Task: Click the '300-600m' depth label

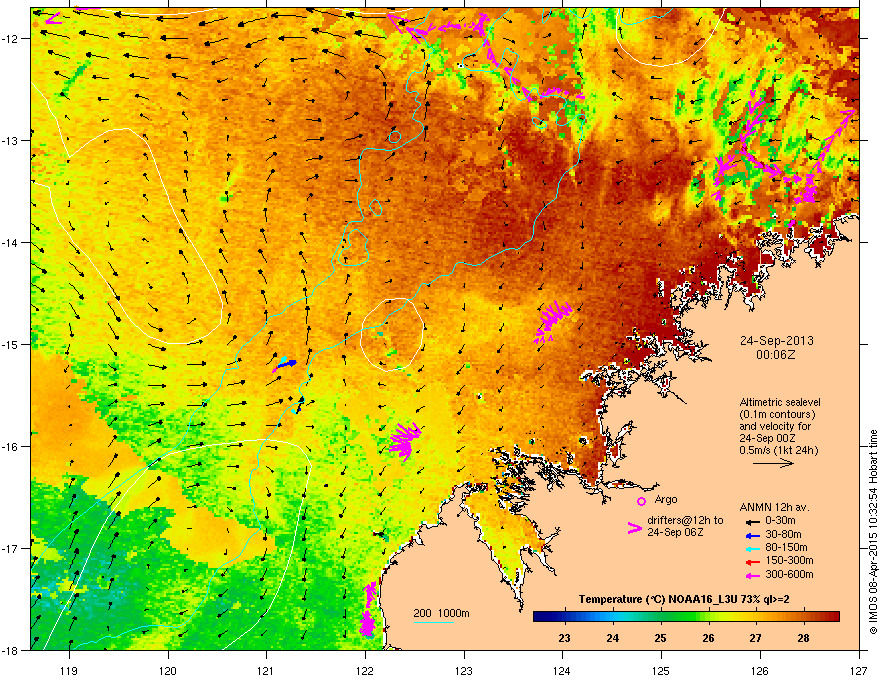Action: (x=789, y=575)
